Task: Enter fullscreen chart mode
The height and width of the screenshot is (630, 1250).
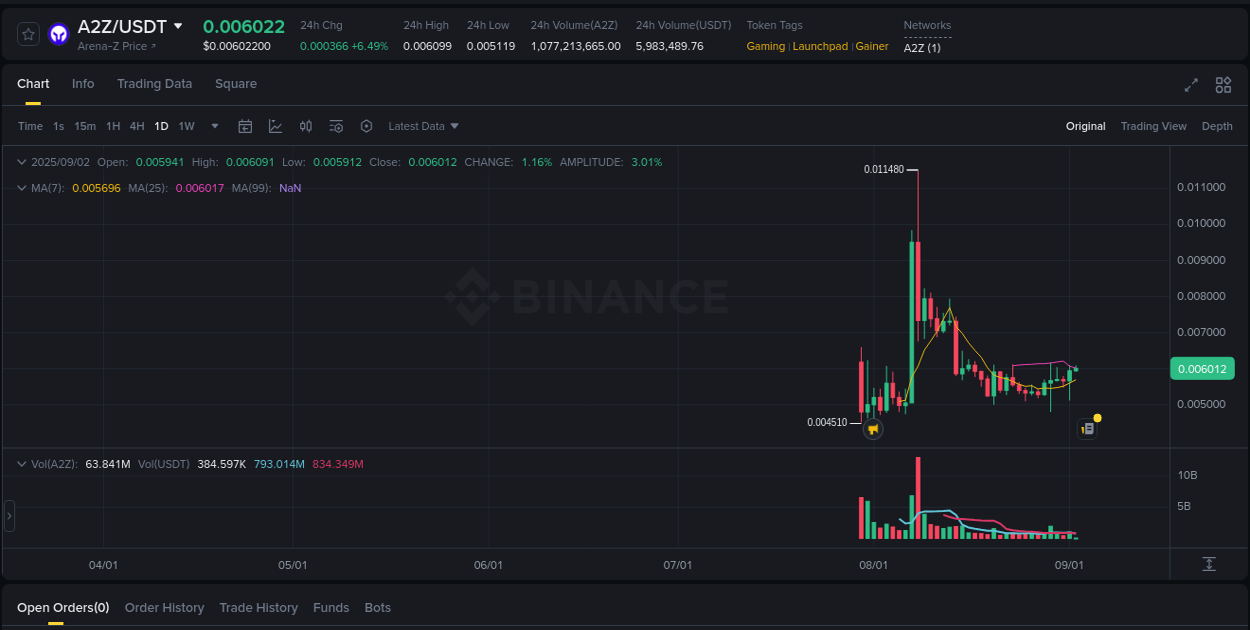Action: click(1191, 85)
